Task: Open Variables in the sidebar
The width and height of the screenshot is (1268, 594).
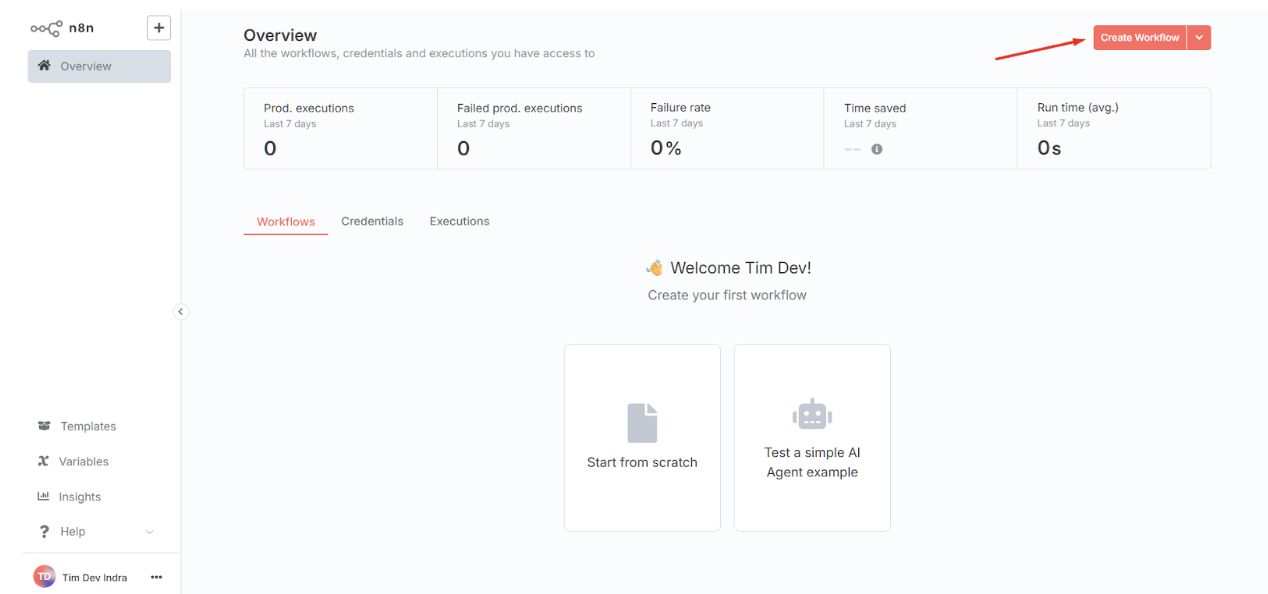Action: pos(73,461)
